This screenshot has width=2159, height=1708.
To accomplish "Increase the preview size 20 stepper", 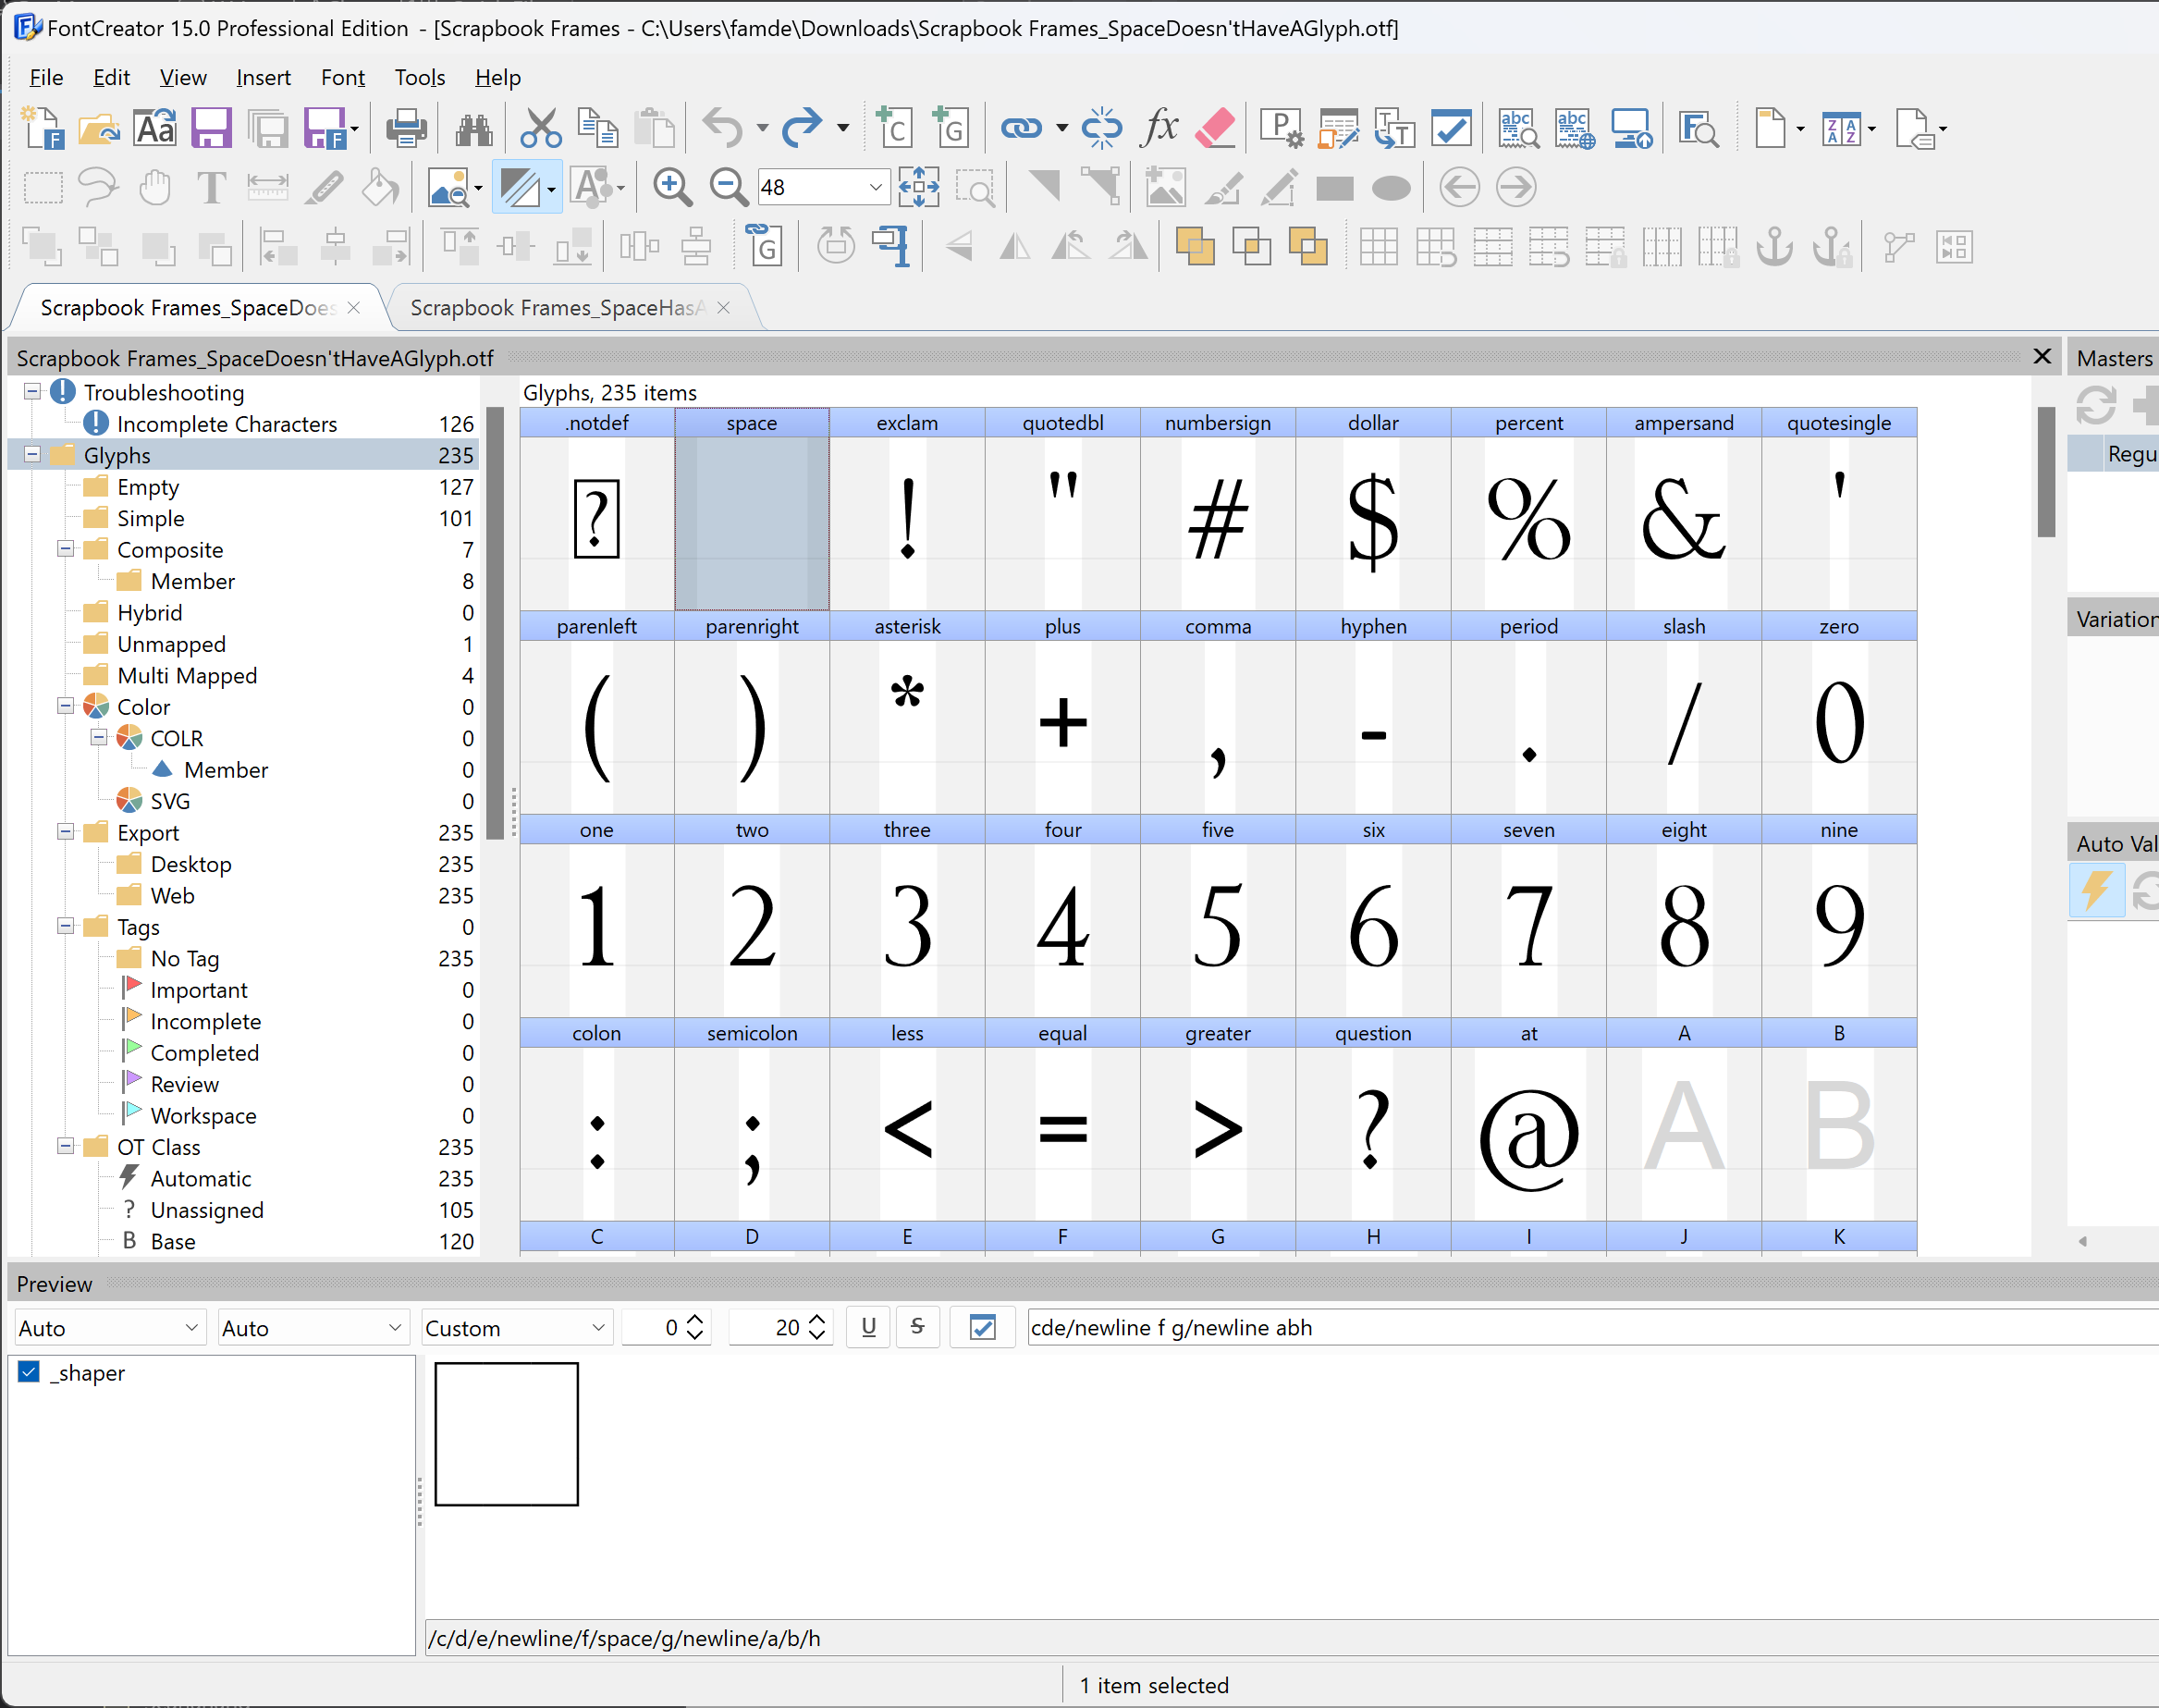I will [x=817, y=1319].
